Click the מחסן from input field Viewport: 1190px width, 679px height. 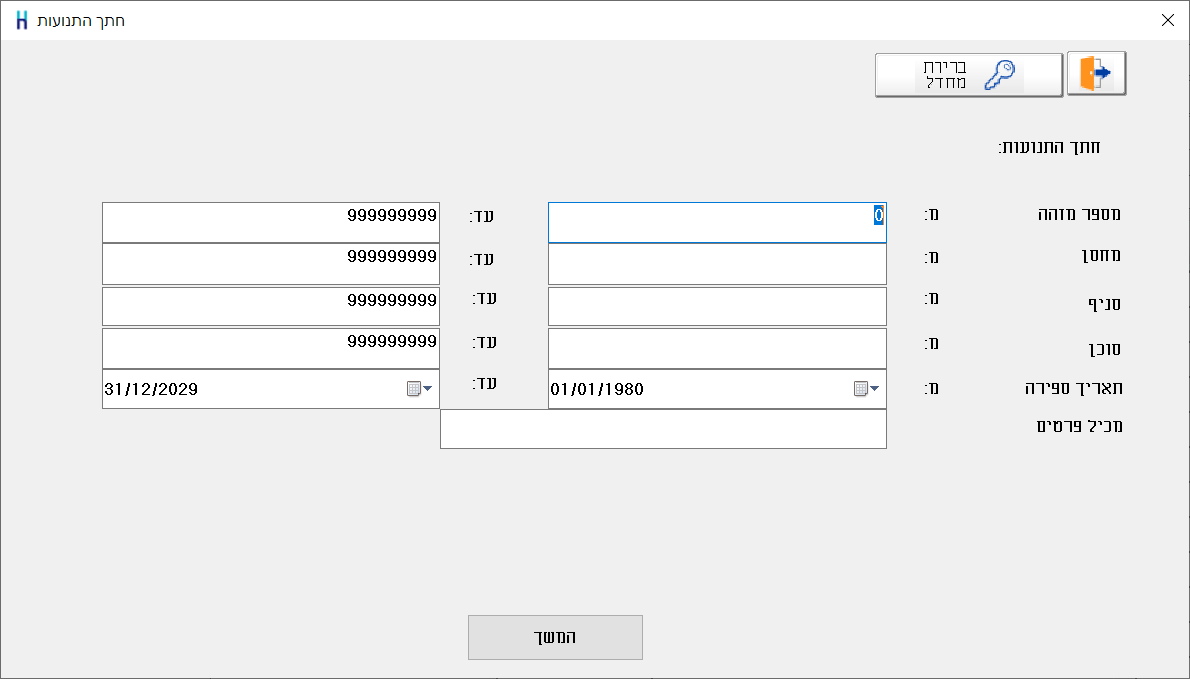[717, 264]
